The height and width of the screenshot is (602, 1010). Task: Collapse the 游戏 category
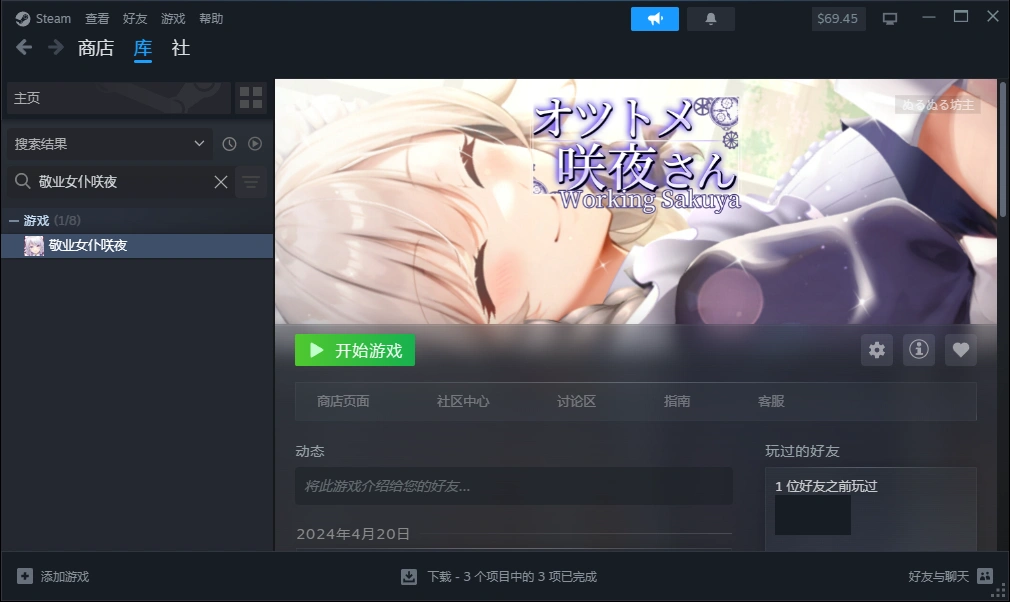[14, 221]
